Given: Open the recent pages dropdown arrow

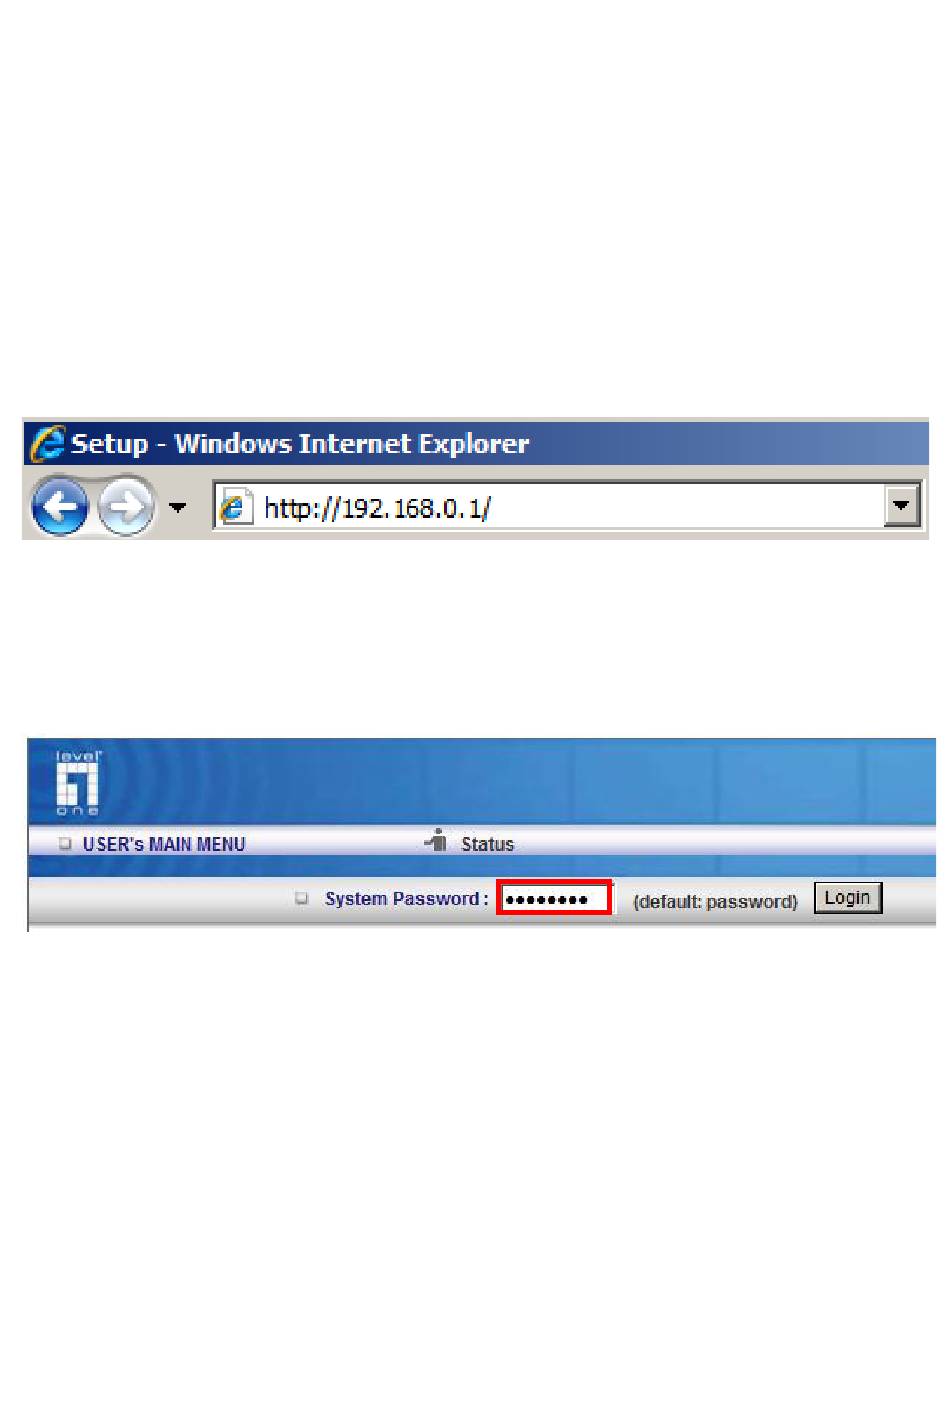Looking at the screenshot, I should (178, 508).
